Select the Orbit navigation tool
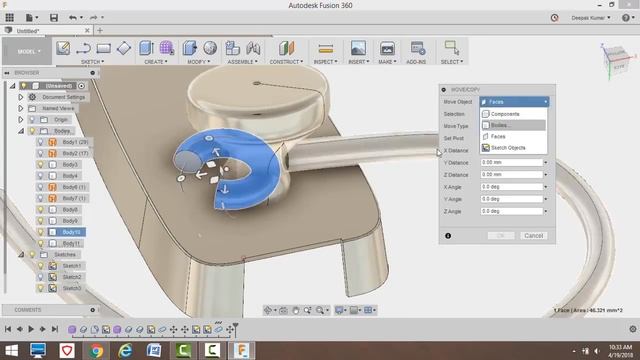The height and width of the screenshot is (360, 640). [268, 310]
